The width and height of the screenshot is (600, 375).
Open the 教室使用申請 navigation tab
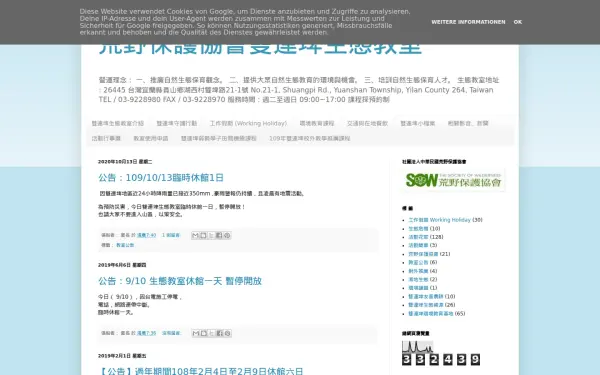point(151,138)
